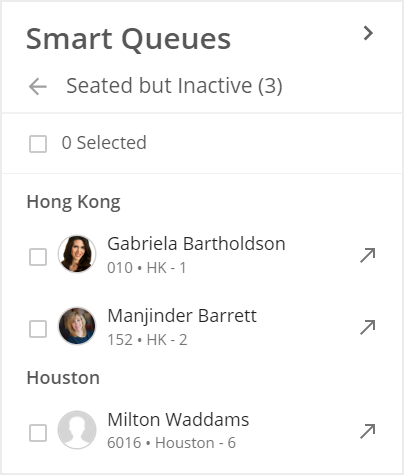Open Gabriela Bartholdson's locate arrow icon
404x475 pixels.
point(368,255)
